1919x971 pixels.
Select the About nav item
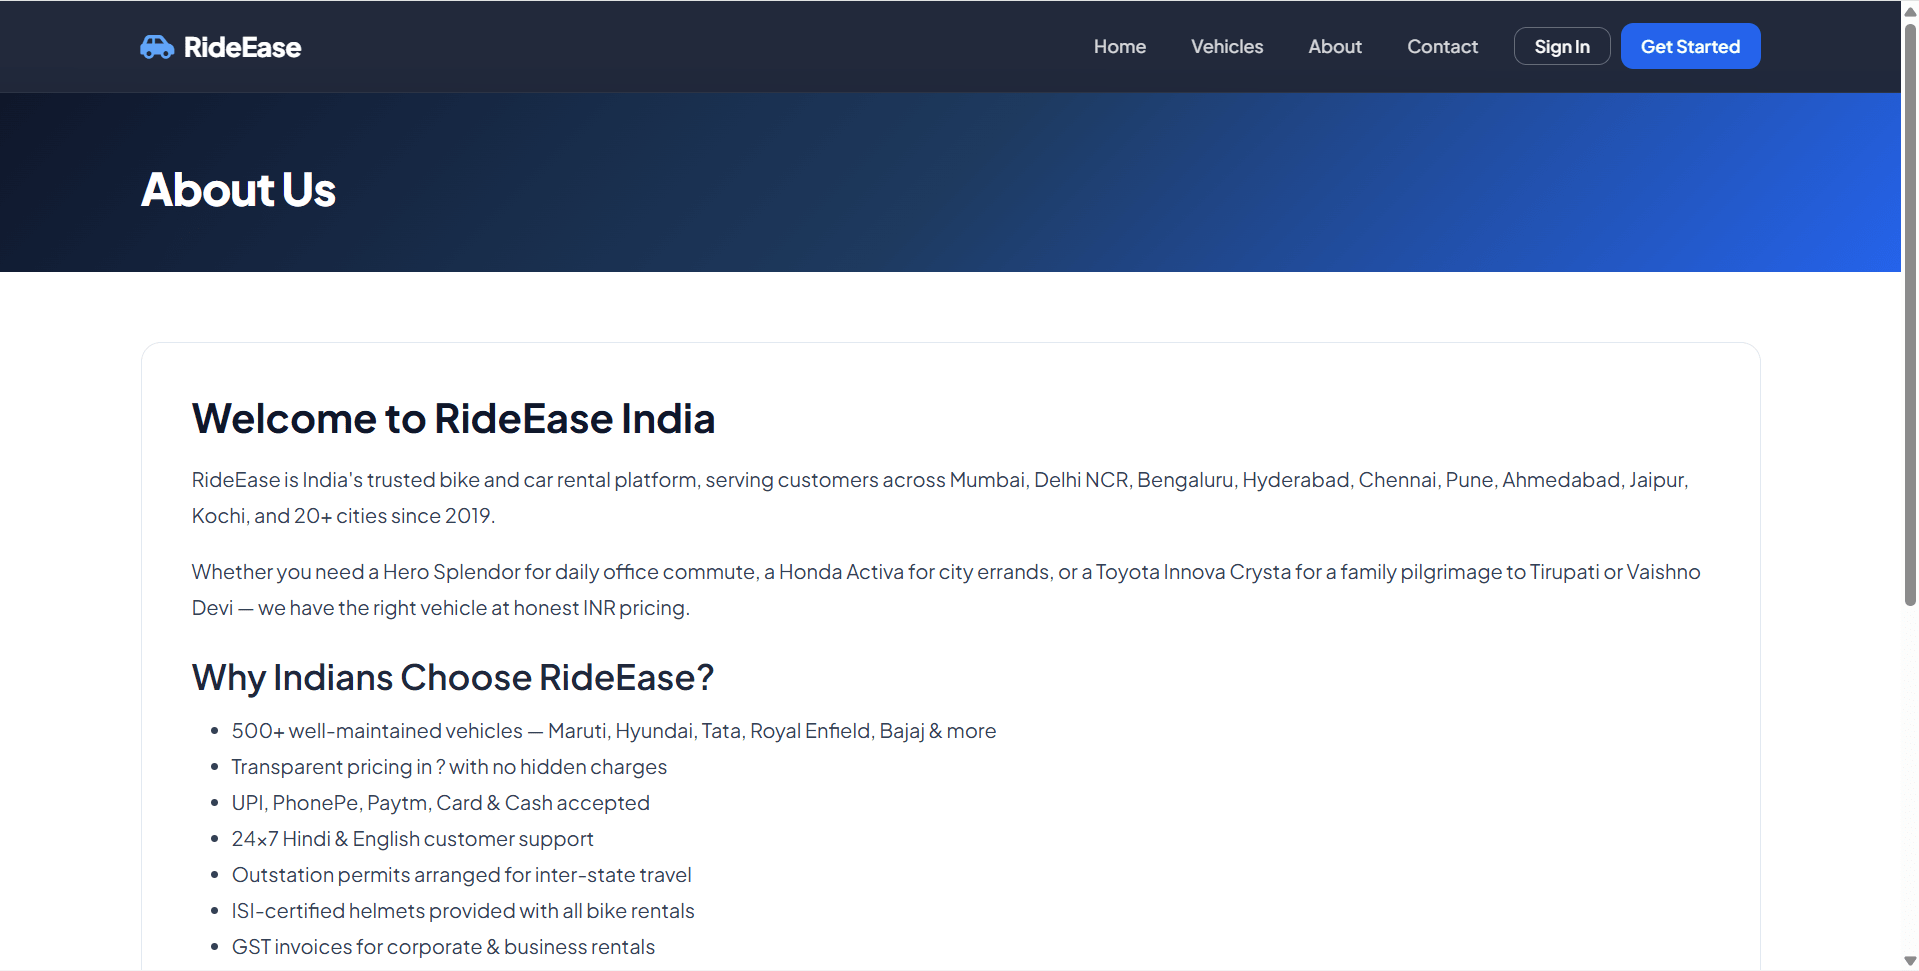(x=1334, y=47)
